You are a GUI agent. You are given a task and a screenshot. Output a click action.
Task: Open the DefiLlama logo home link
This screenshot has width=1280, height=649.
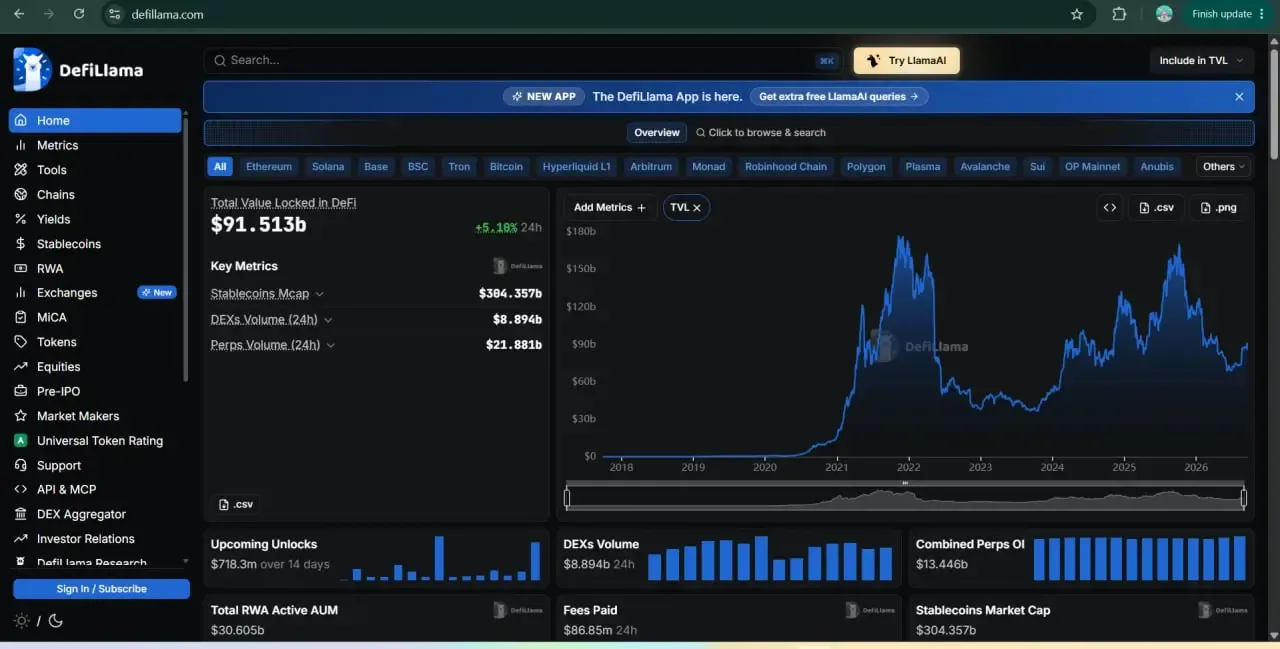click(x=78, y=70)
